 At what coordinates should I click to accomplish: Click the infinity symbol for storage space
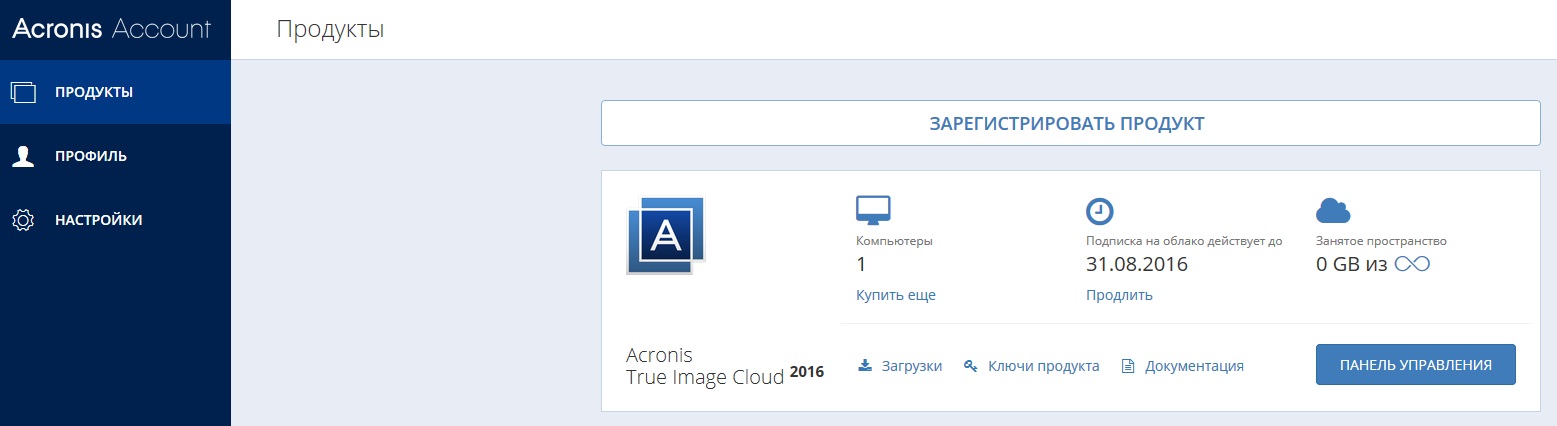[x=1413, y=264]
